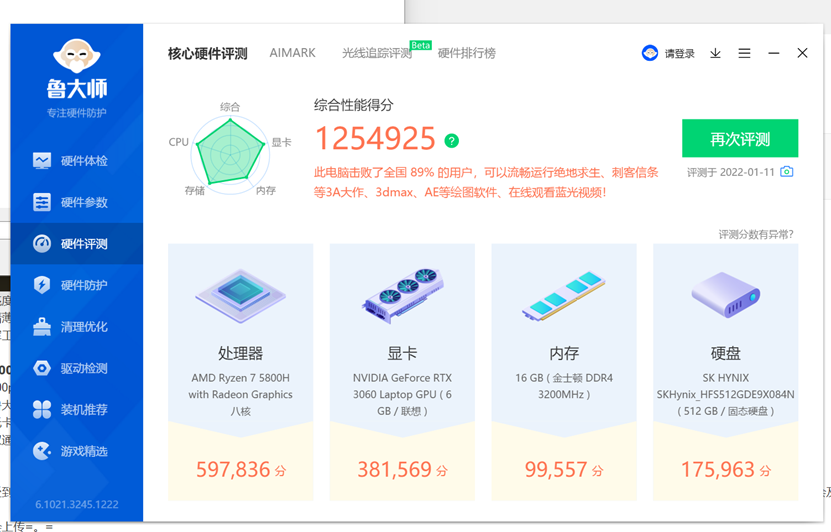Click the hard disk illustration
Viewport: 831px width, 532px height.
tap(726, 295)
